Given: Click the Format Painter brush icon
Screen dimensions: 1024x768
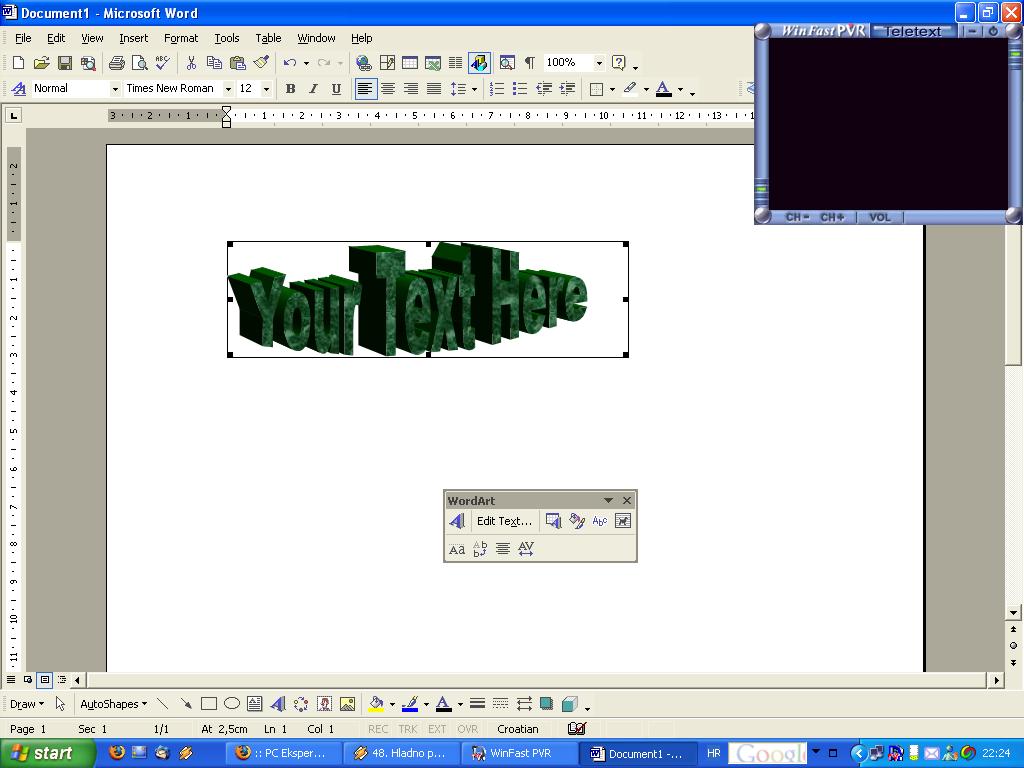Looking at the screenshot, I should click(x=261, y=63).
